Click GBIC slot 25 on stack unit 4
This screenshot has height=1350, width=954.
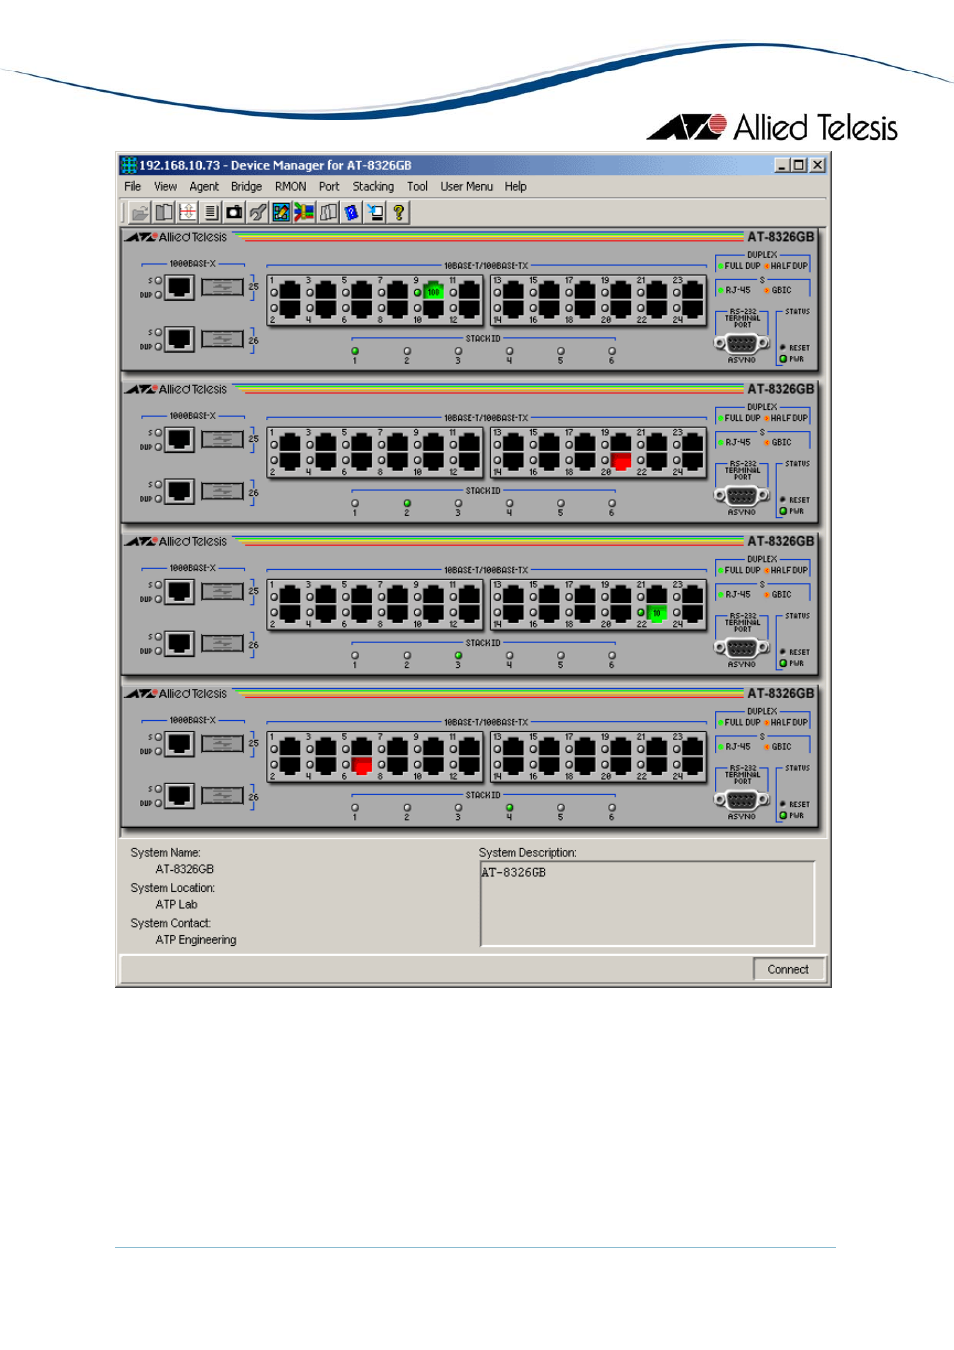[x=222, y=743]
